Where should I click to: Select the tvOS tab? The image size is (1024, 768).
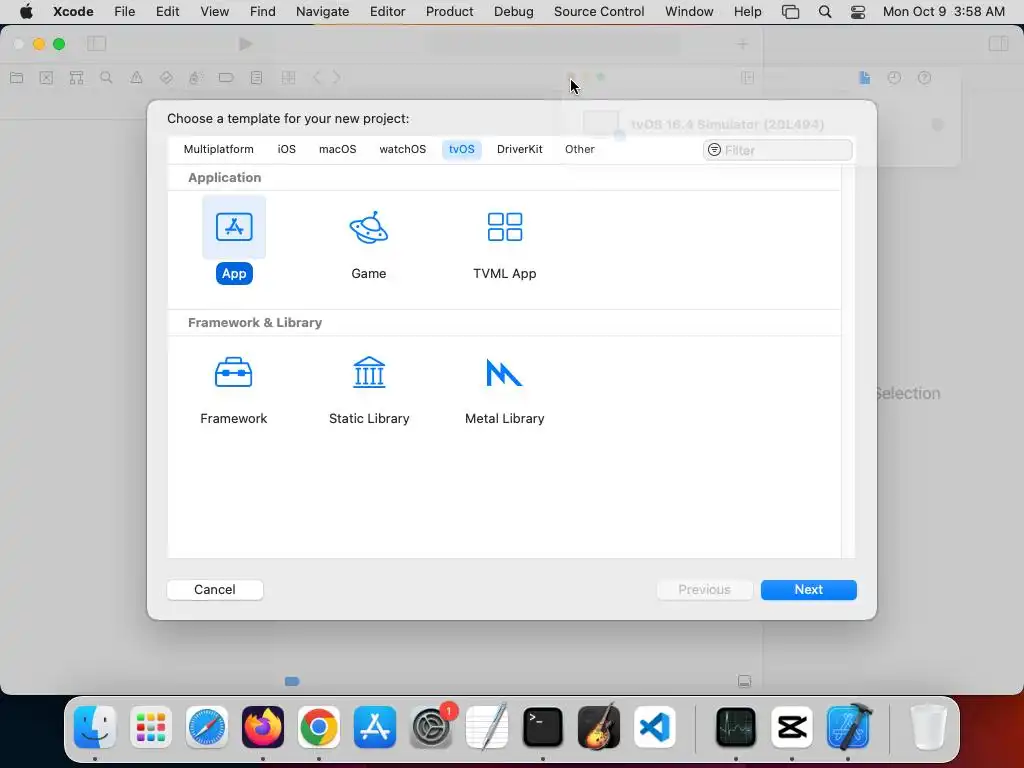point(461,149)
